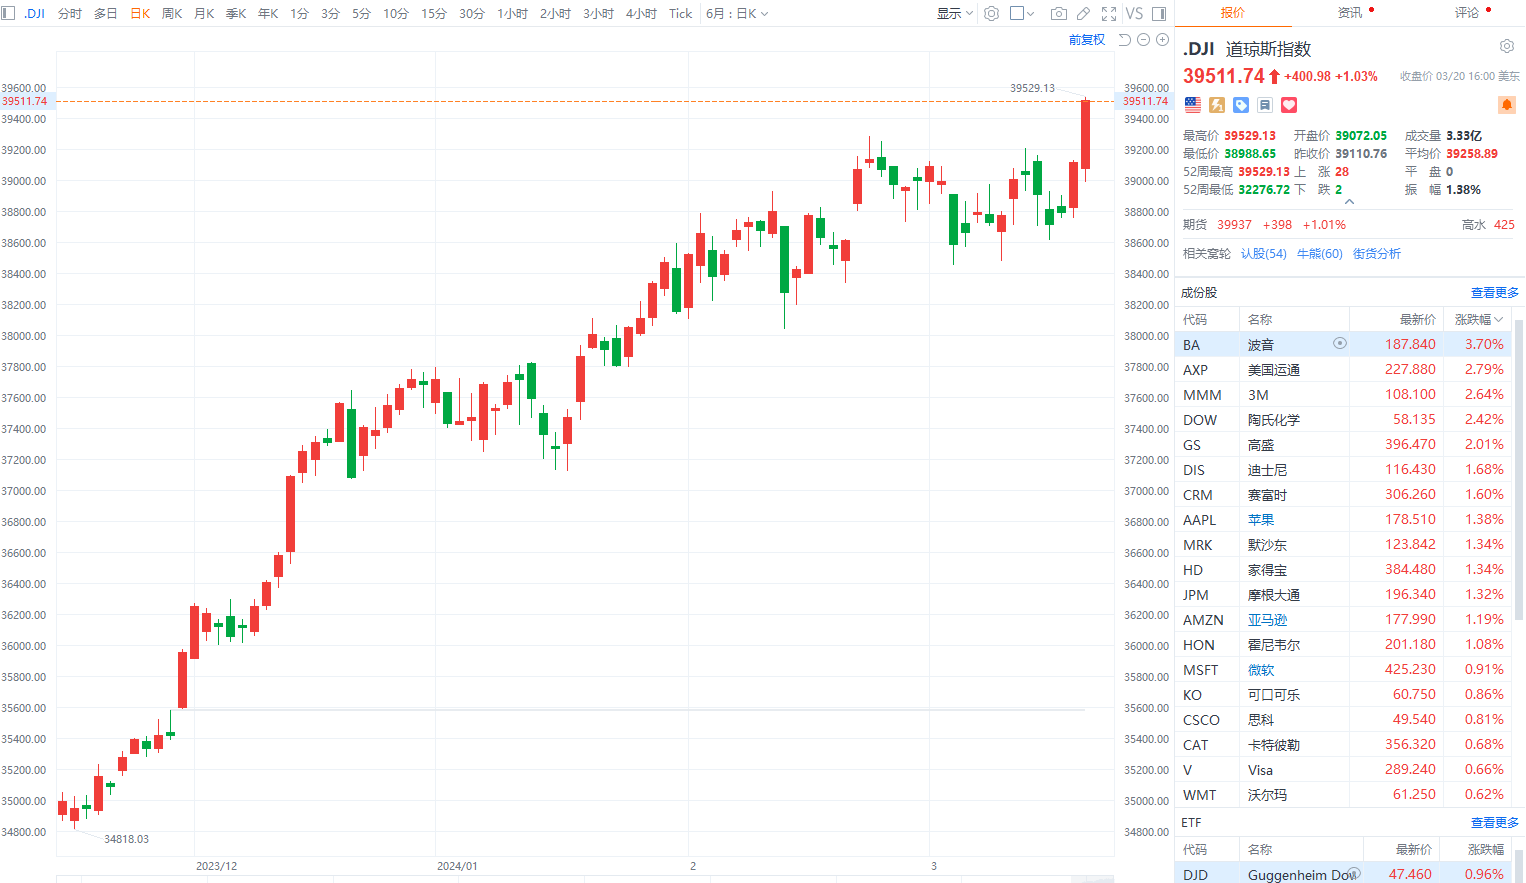This screenshot has height=883, width=1526.
Task: Open the 6月:日K period dropdown
Action: [737, 14]
